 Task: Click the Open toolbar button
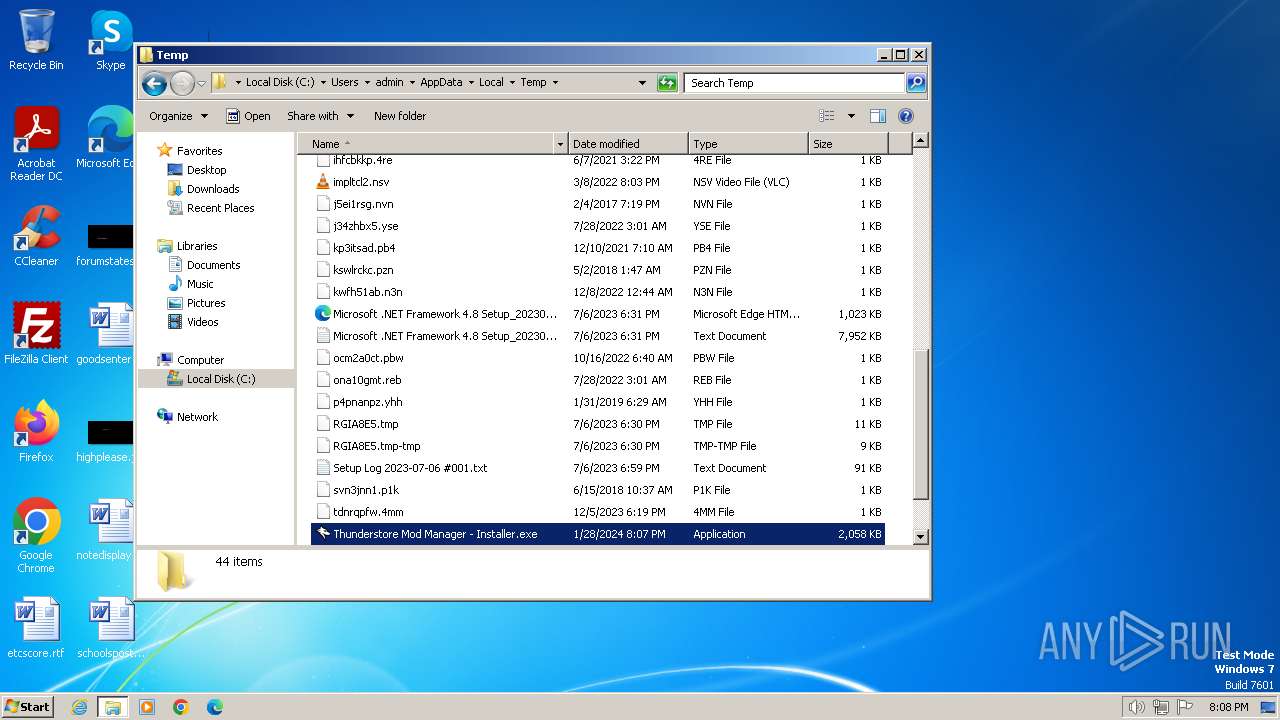coord(248,116)
